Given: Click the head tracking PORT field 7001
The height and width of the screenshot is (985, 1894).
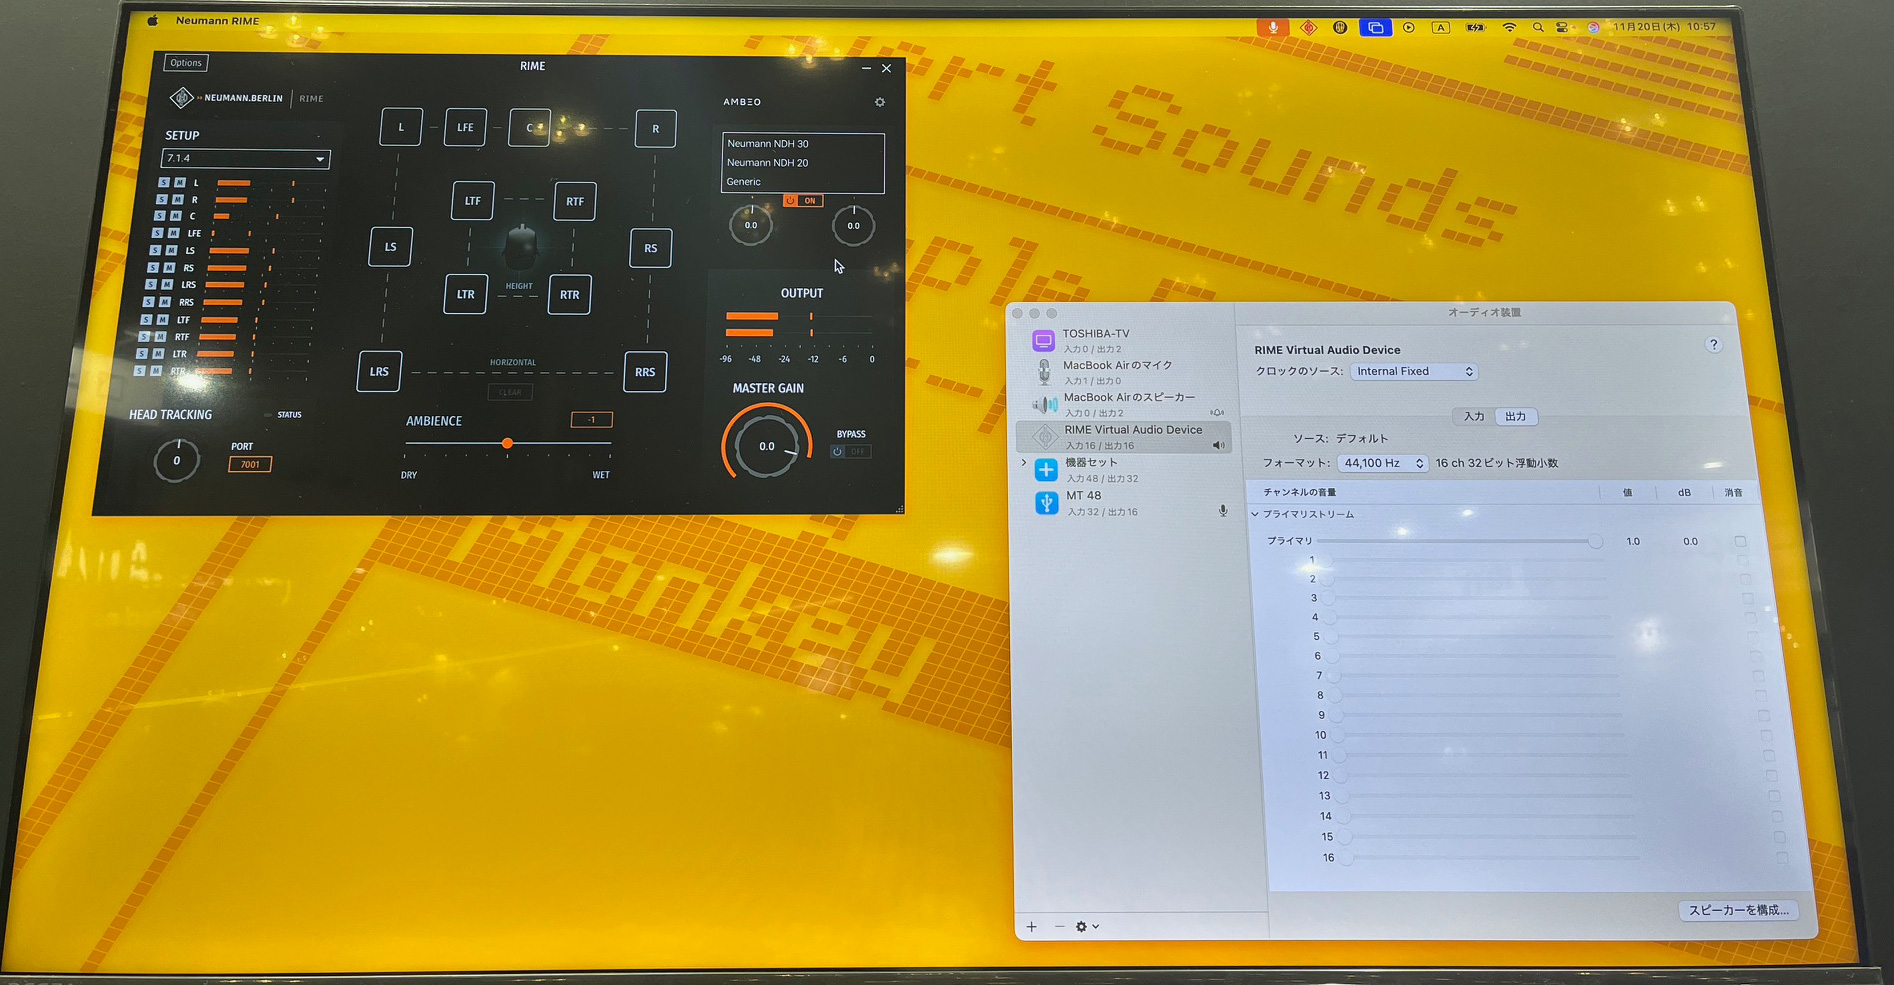Looking at the screenshot, I should coord(250,464).
